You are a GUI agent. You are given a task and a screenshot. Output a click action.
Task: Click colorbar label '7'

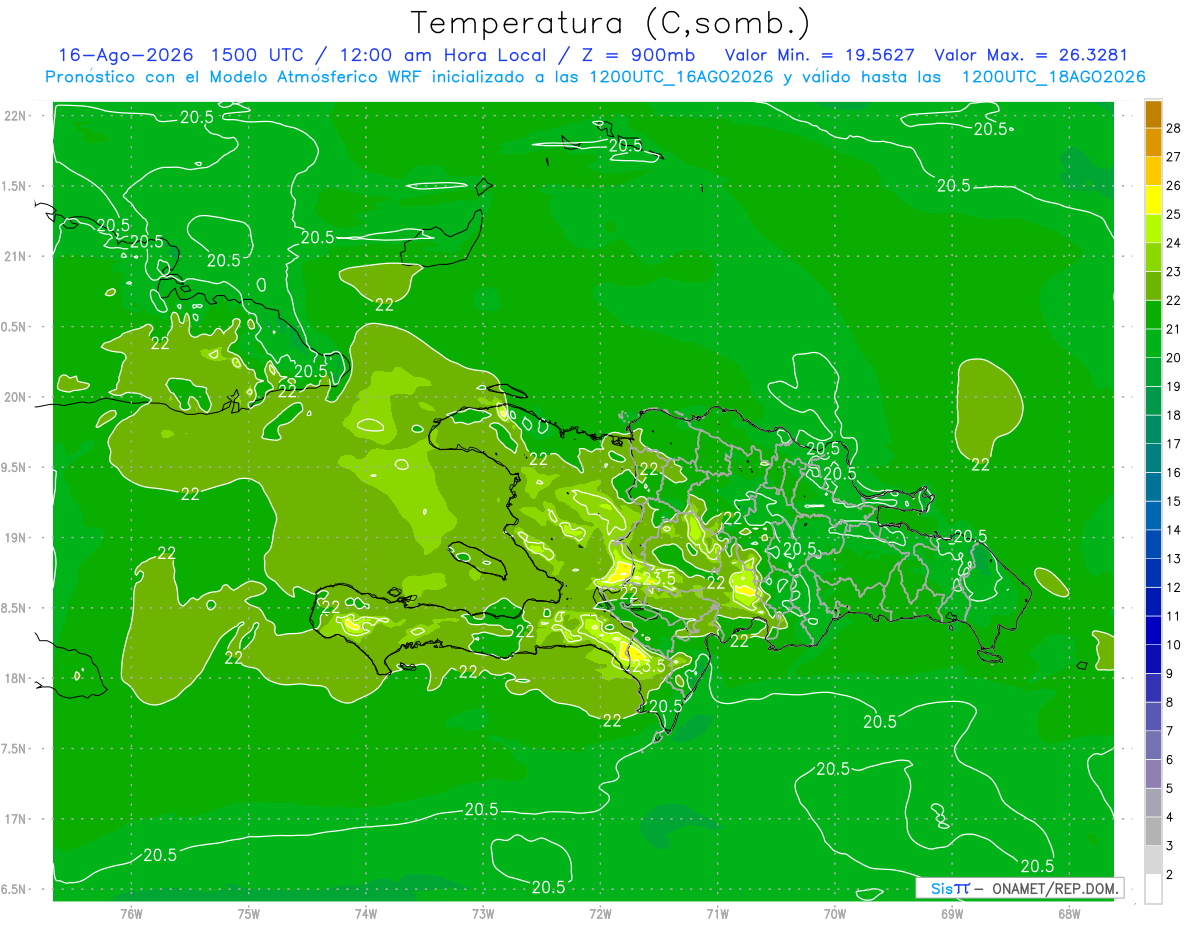pos(1170,731)
